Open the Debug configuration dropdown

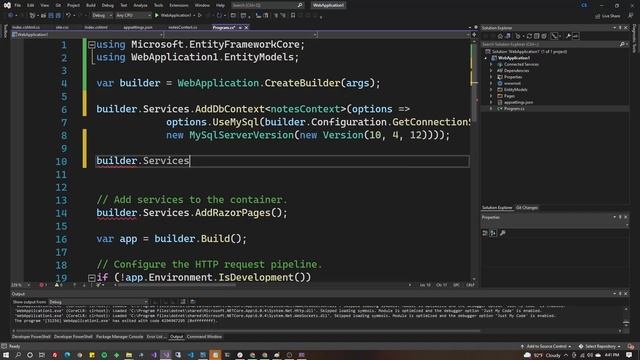click(x=102, y=16)
